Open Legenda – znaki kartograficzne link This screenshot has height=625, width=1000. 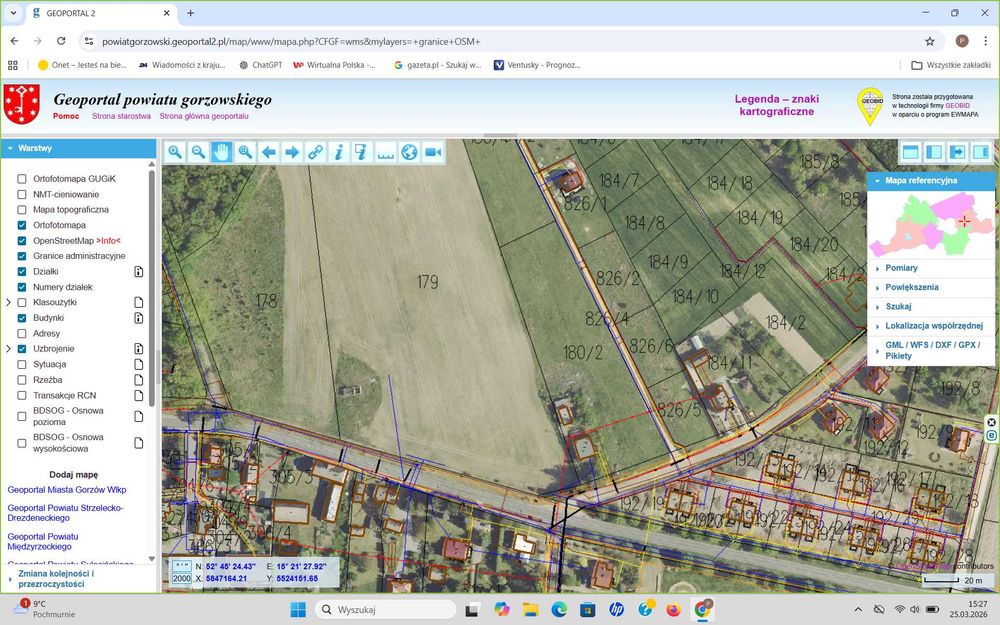coord(776,105)
